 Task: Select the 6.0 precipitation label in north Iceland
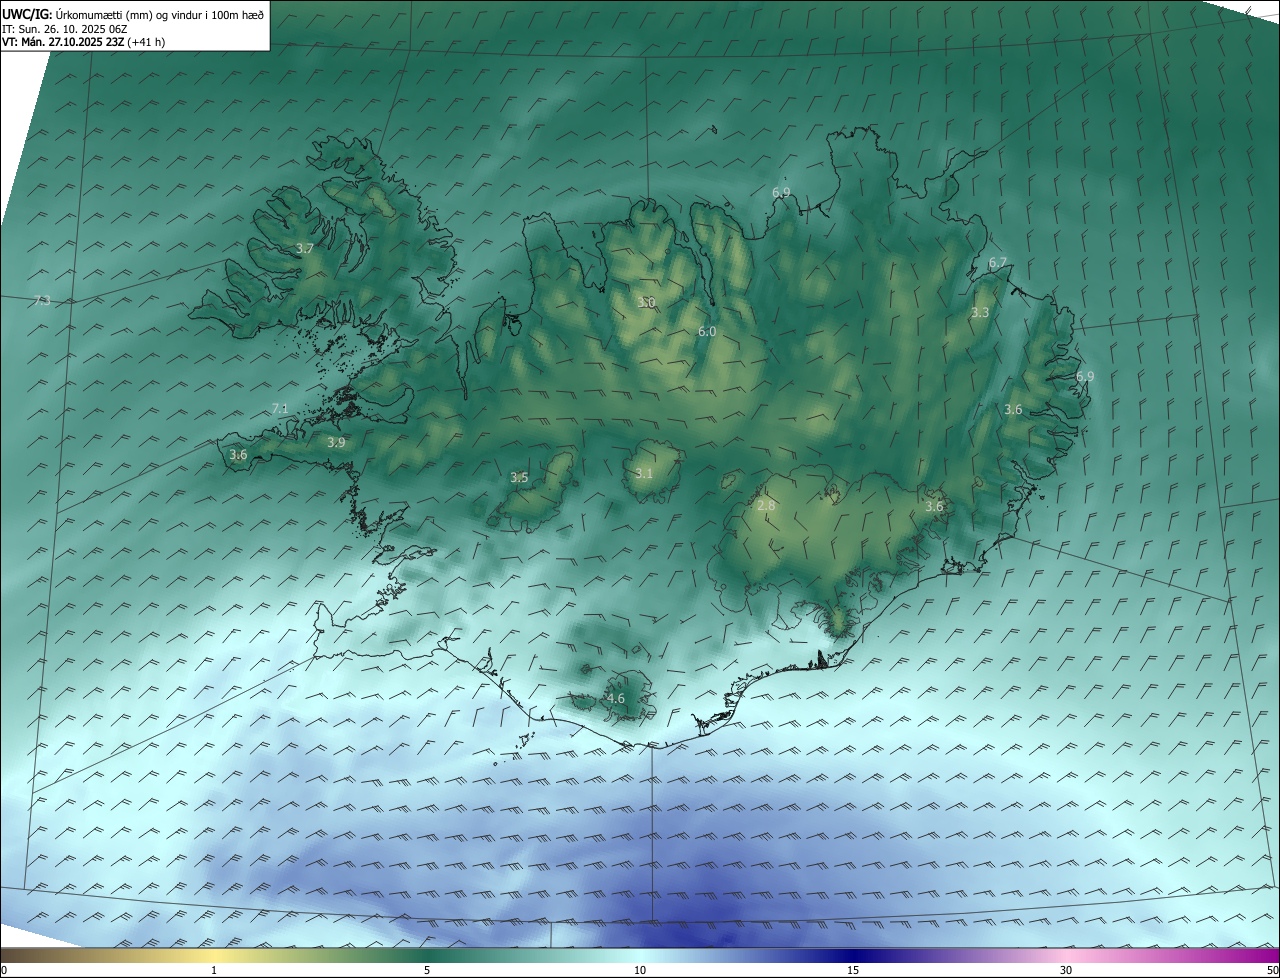[x=707, y=331]
